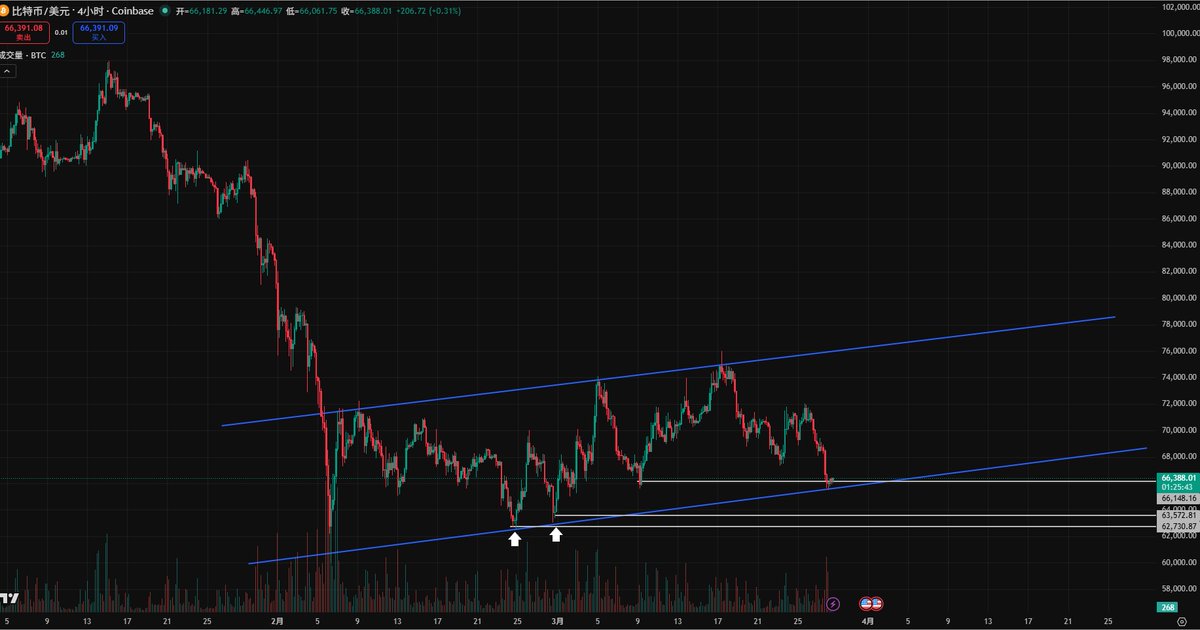Image resolution: width=1200 pixels, height=630 pixels.
Task: Click the 84,000.00 price axis label
Action: (1179, 245)
